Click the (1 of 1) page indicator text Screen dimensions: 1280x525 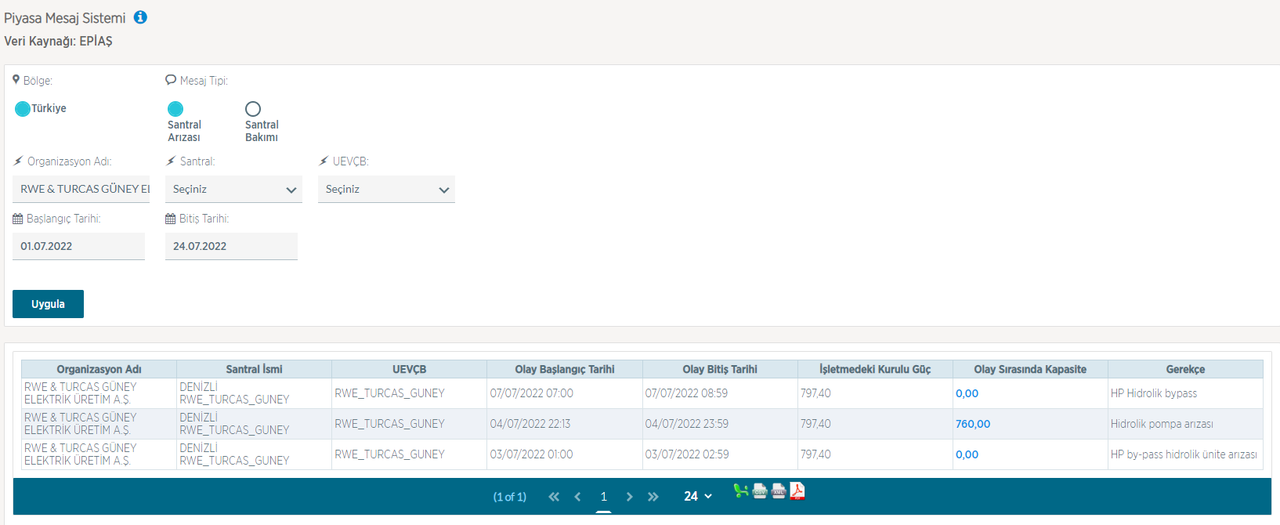pos(510,496)
